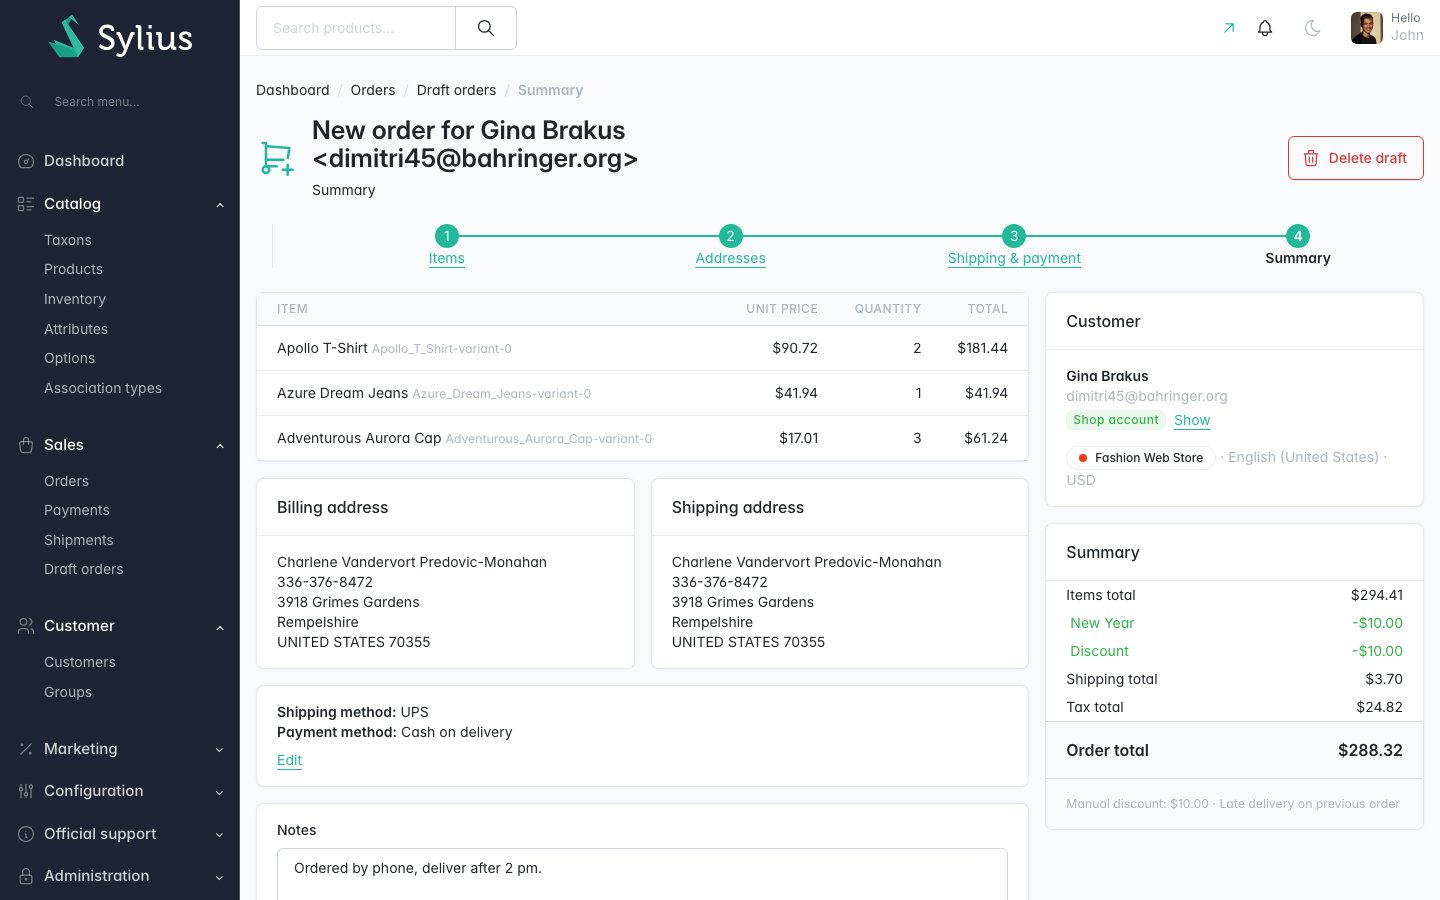
Task: Click the Marketing percent icon
Action: coord(26,749)
